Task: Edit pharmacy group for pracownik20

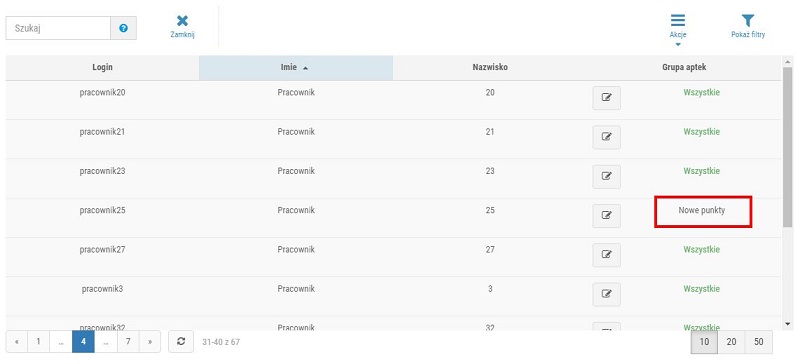Action: (x=606, y=98)
